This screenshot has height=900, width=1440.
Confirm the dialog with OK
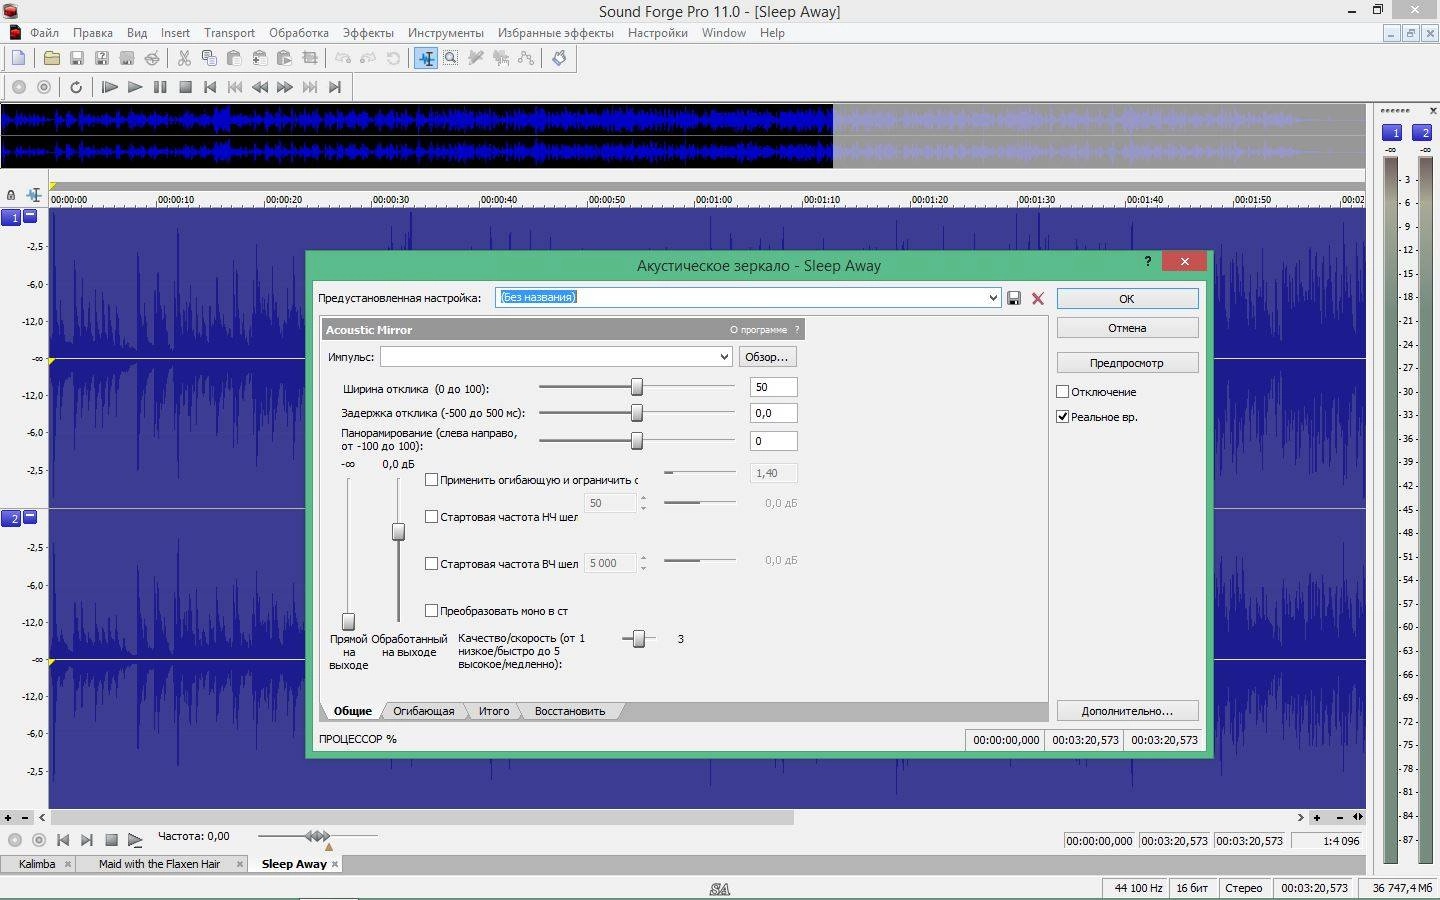point(1127,299)
